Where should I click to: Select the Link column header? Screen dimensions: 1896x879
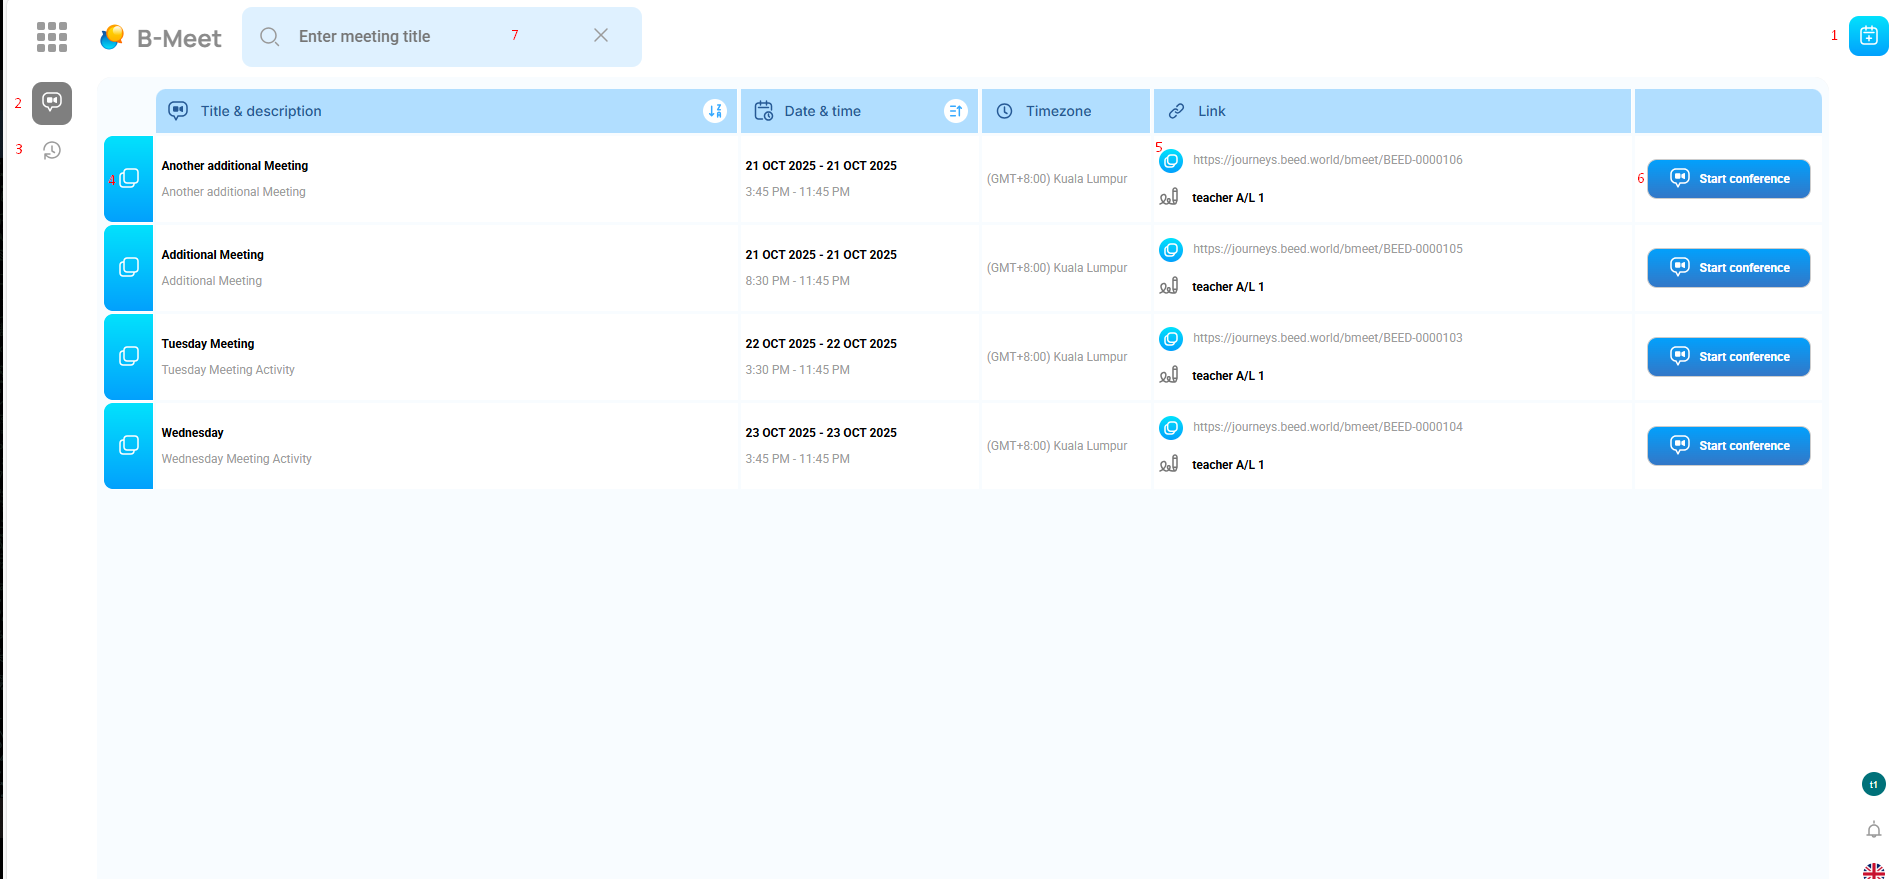click(x=1211, y=111)
